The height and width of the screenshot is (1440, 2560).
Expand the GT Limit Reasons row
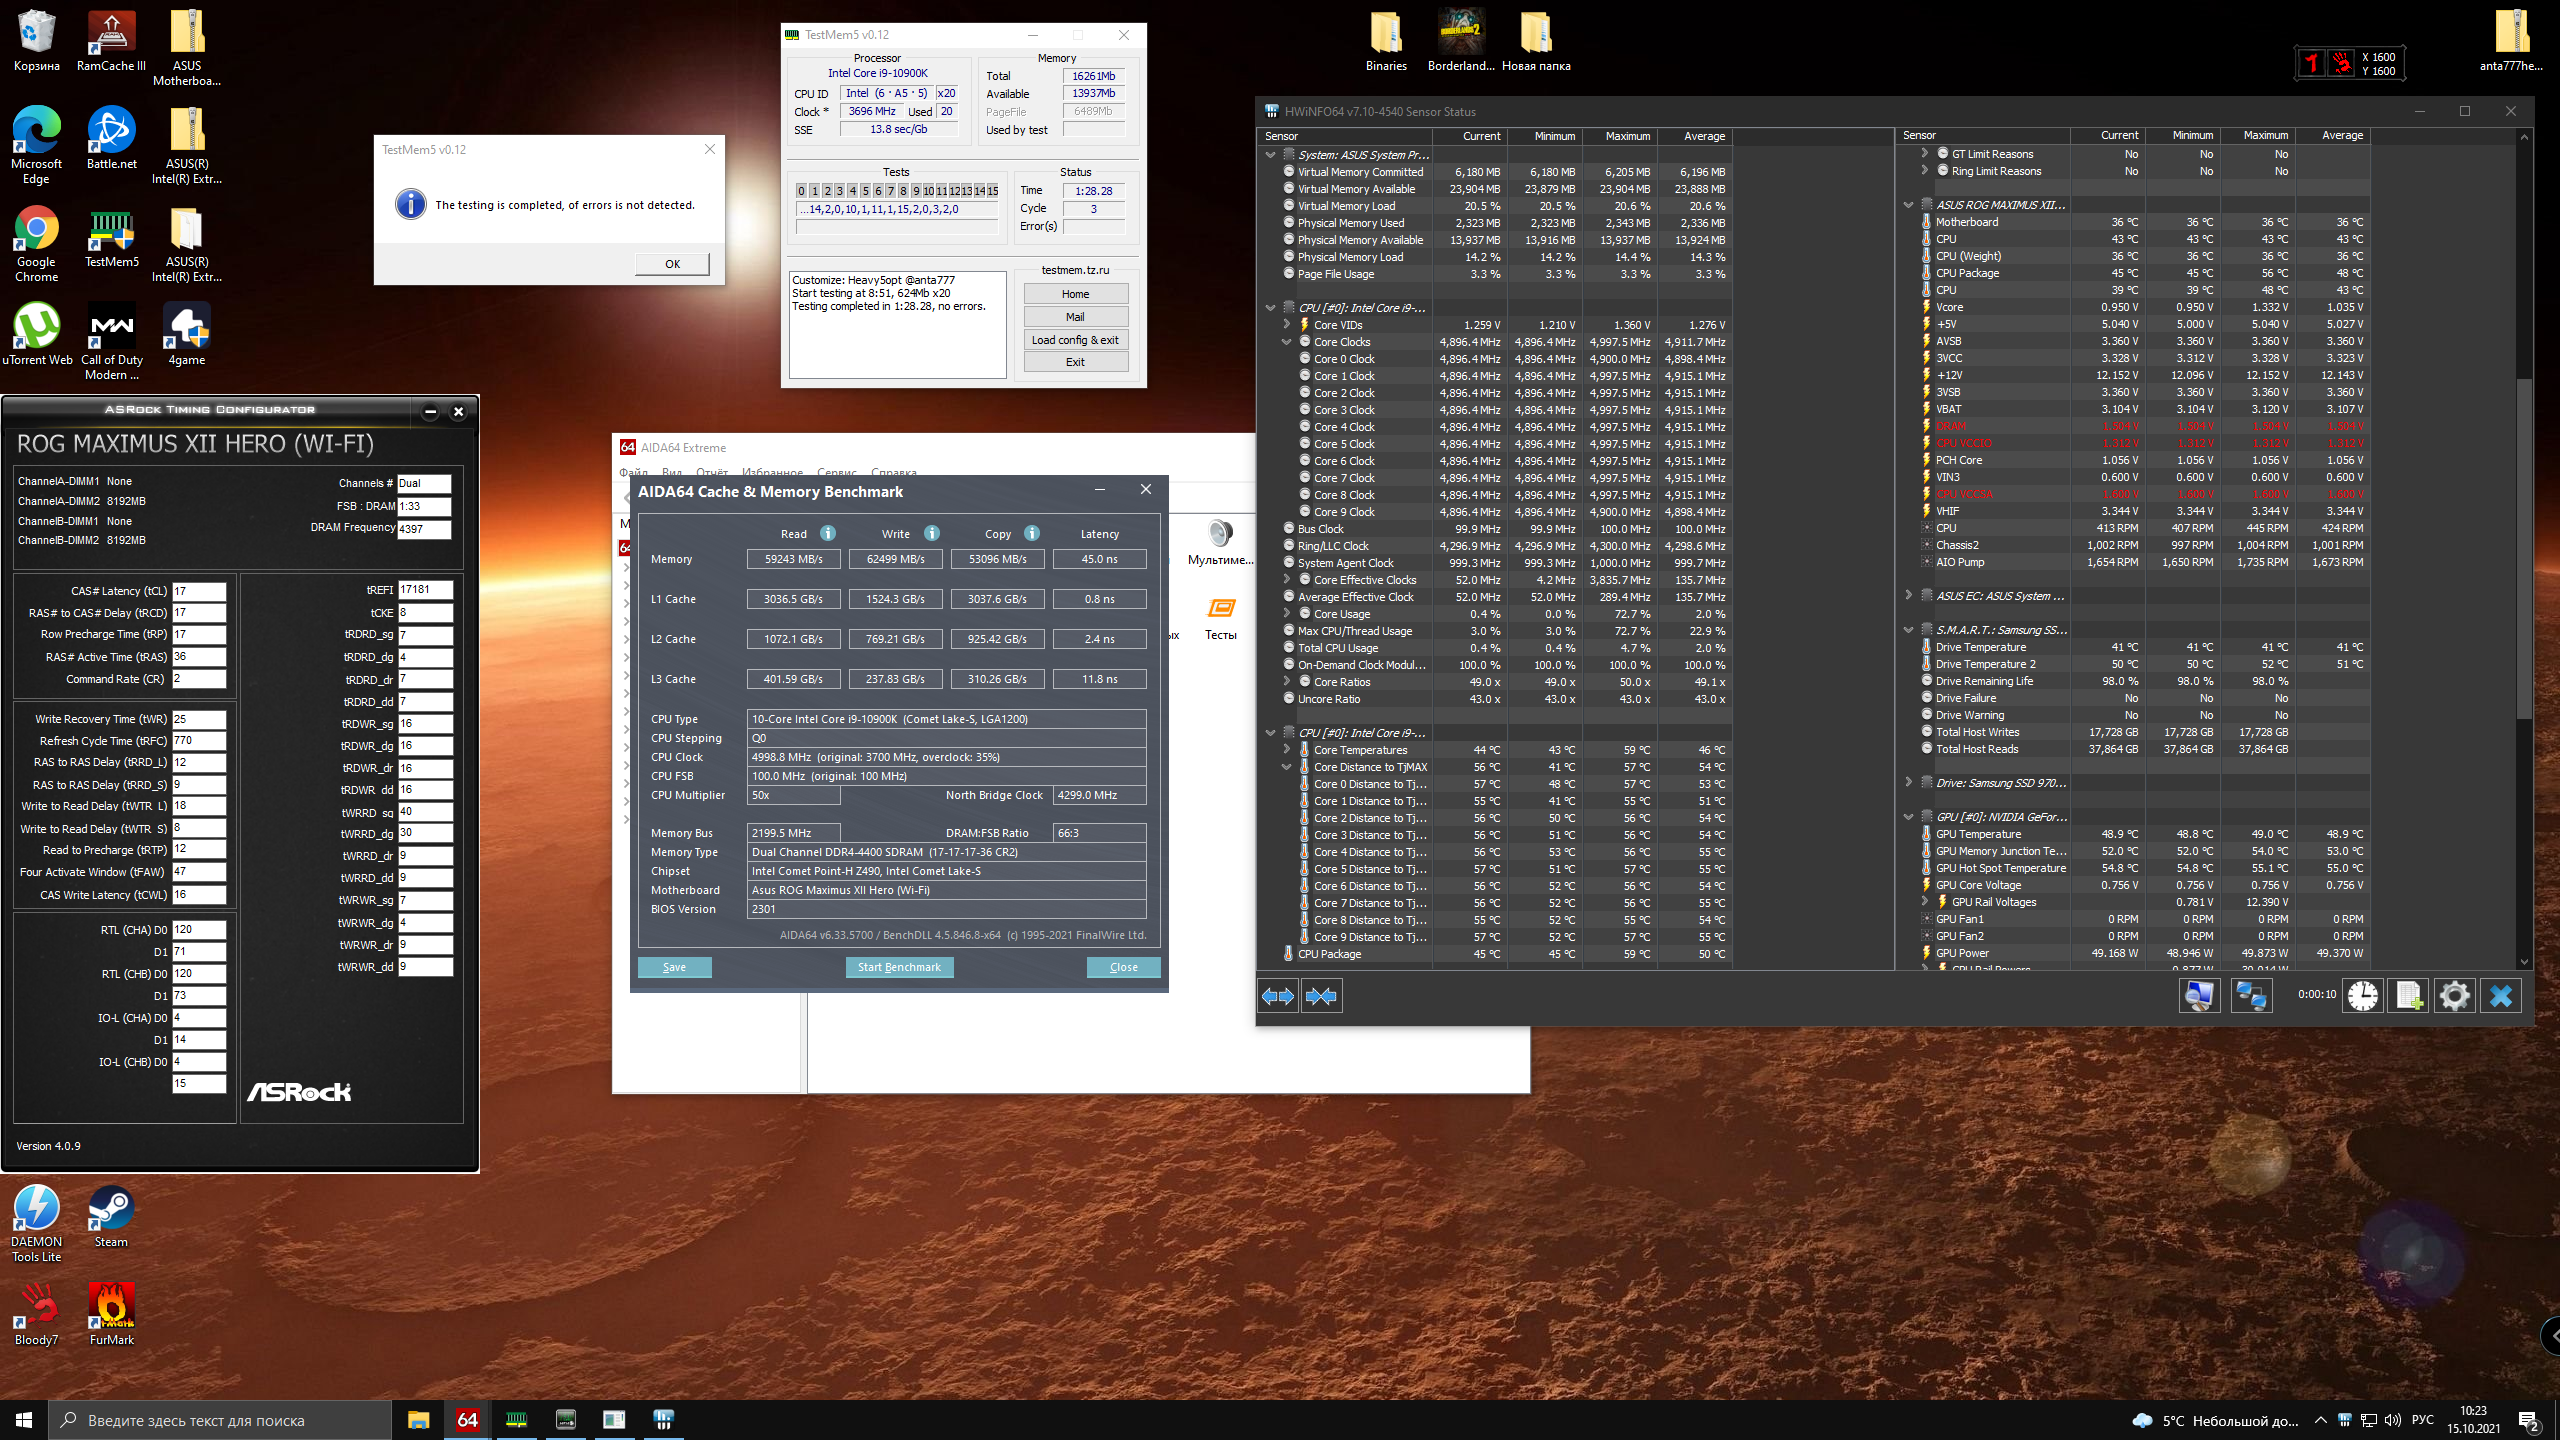pyautogui.click(x=1925, y=154)
